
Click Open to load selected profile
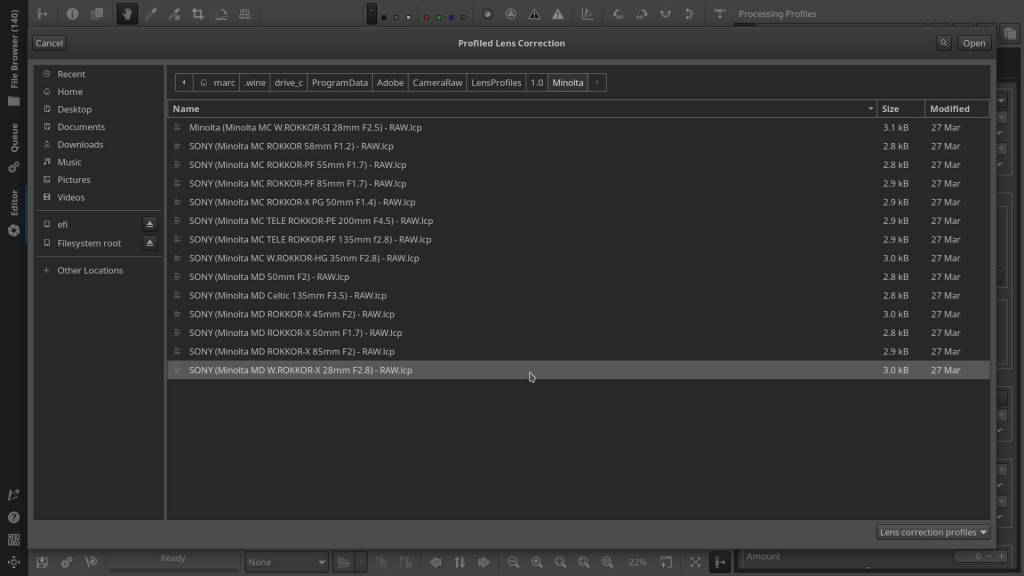click(x=974, y=43)
